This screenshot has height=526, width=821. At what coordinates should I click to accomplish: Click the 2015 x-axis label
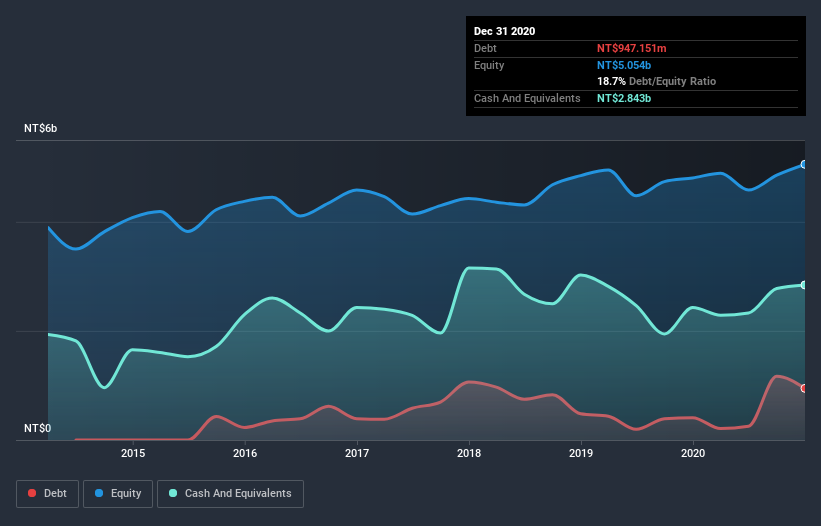133,453
